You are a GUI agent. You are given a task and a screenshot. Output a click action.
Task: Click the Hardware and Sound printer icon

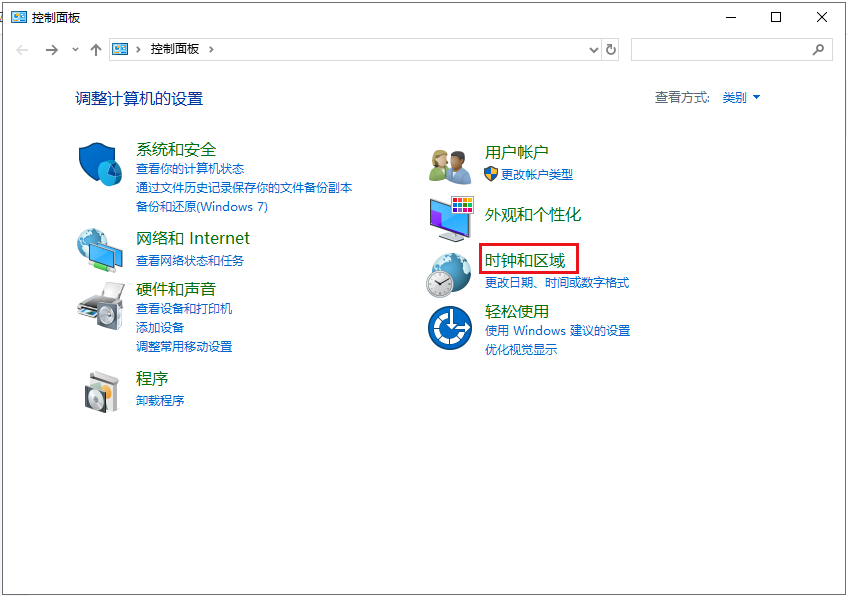coord(100,303)
